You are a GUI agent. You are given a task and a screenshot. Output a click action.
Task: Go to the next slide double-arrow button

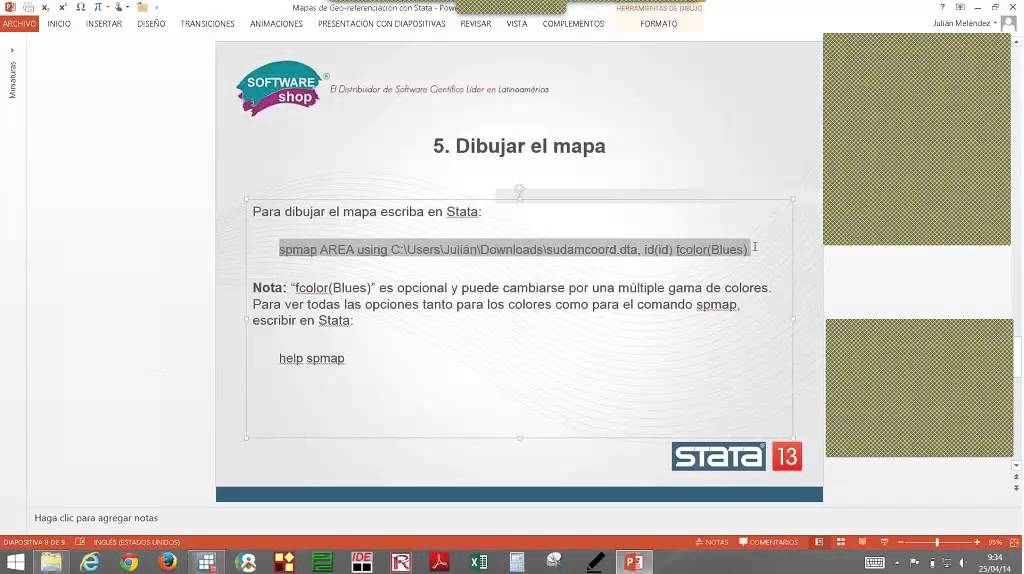tap(1016, 488)
